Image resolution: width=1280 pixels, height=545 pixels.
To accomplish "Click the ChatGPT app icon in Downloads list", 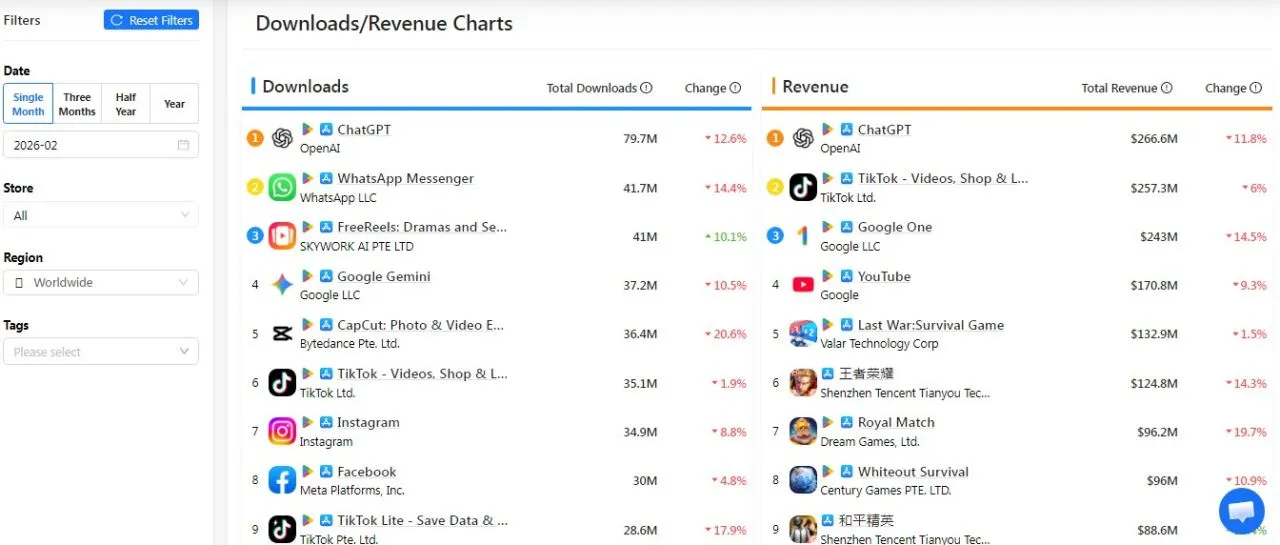I will [x=282, y=138].
